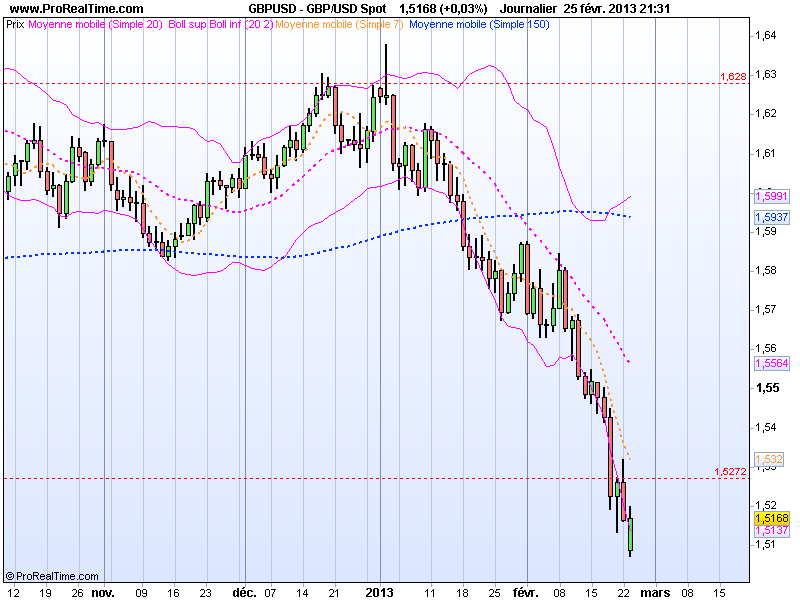Screen dimensions: 800x600
Task: Click the red 1,5272 support level label
Action: pos(731,471)
